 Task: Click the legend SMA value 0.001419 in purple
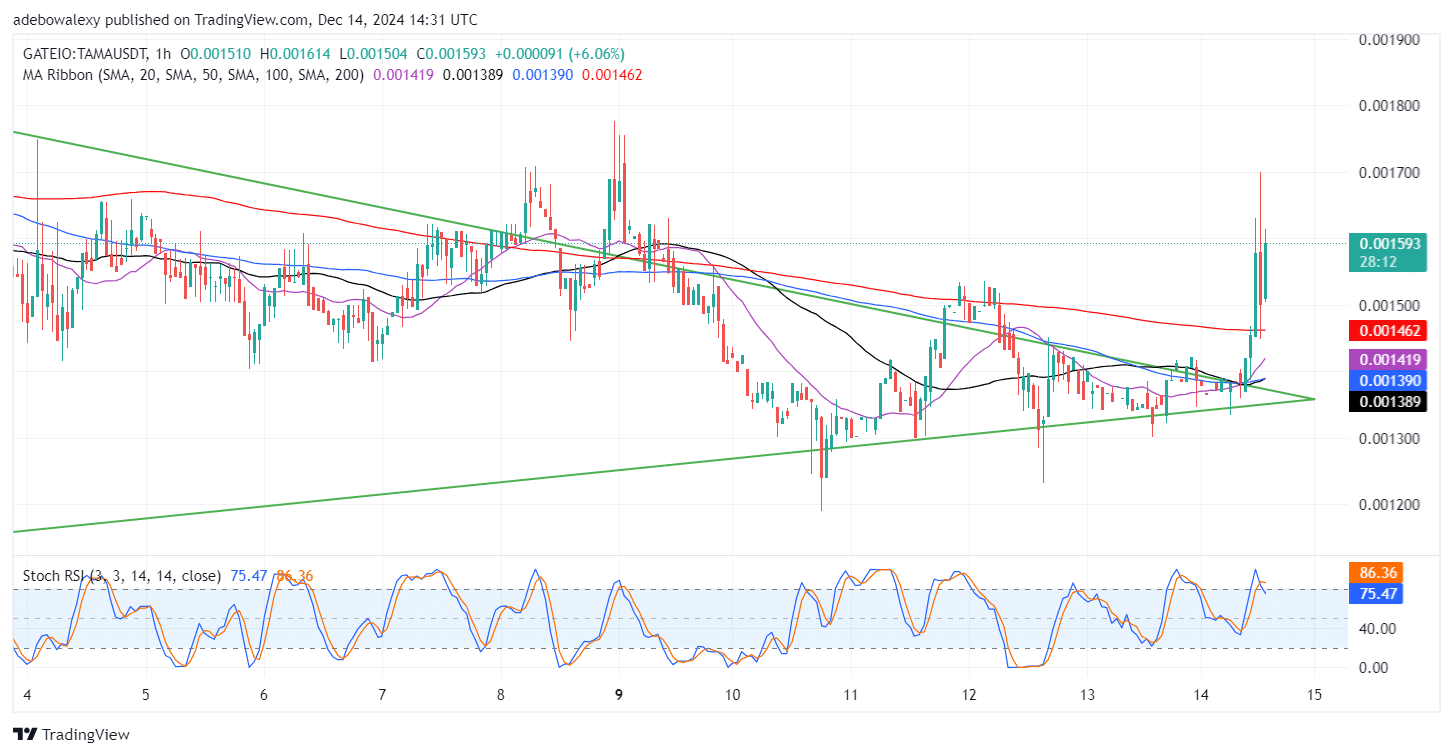pos(405,73)
